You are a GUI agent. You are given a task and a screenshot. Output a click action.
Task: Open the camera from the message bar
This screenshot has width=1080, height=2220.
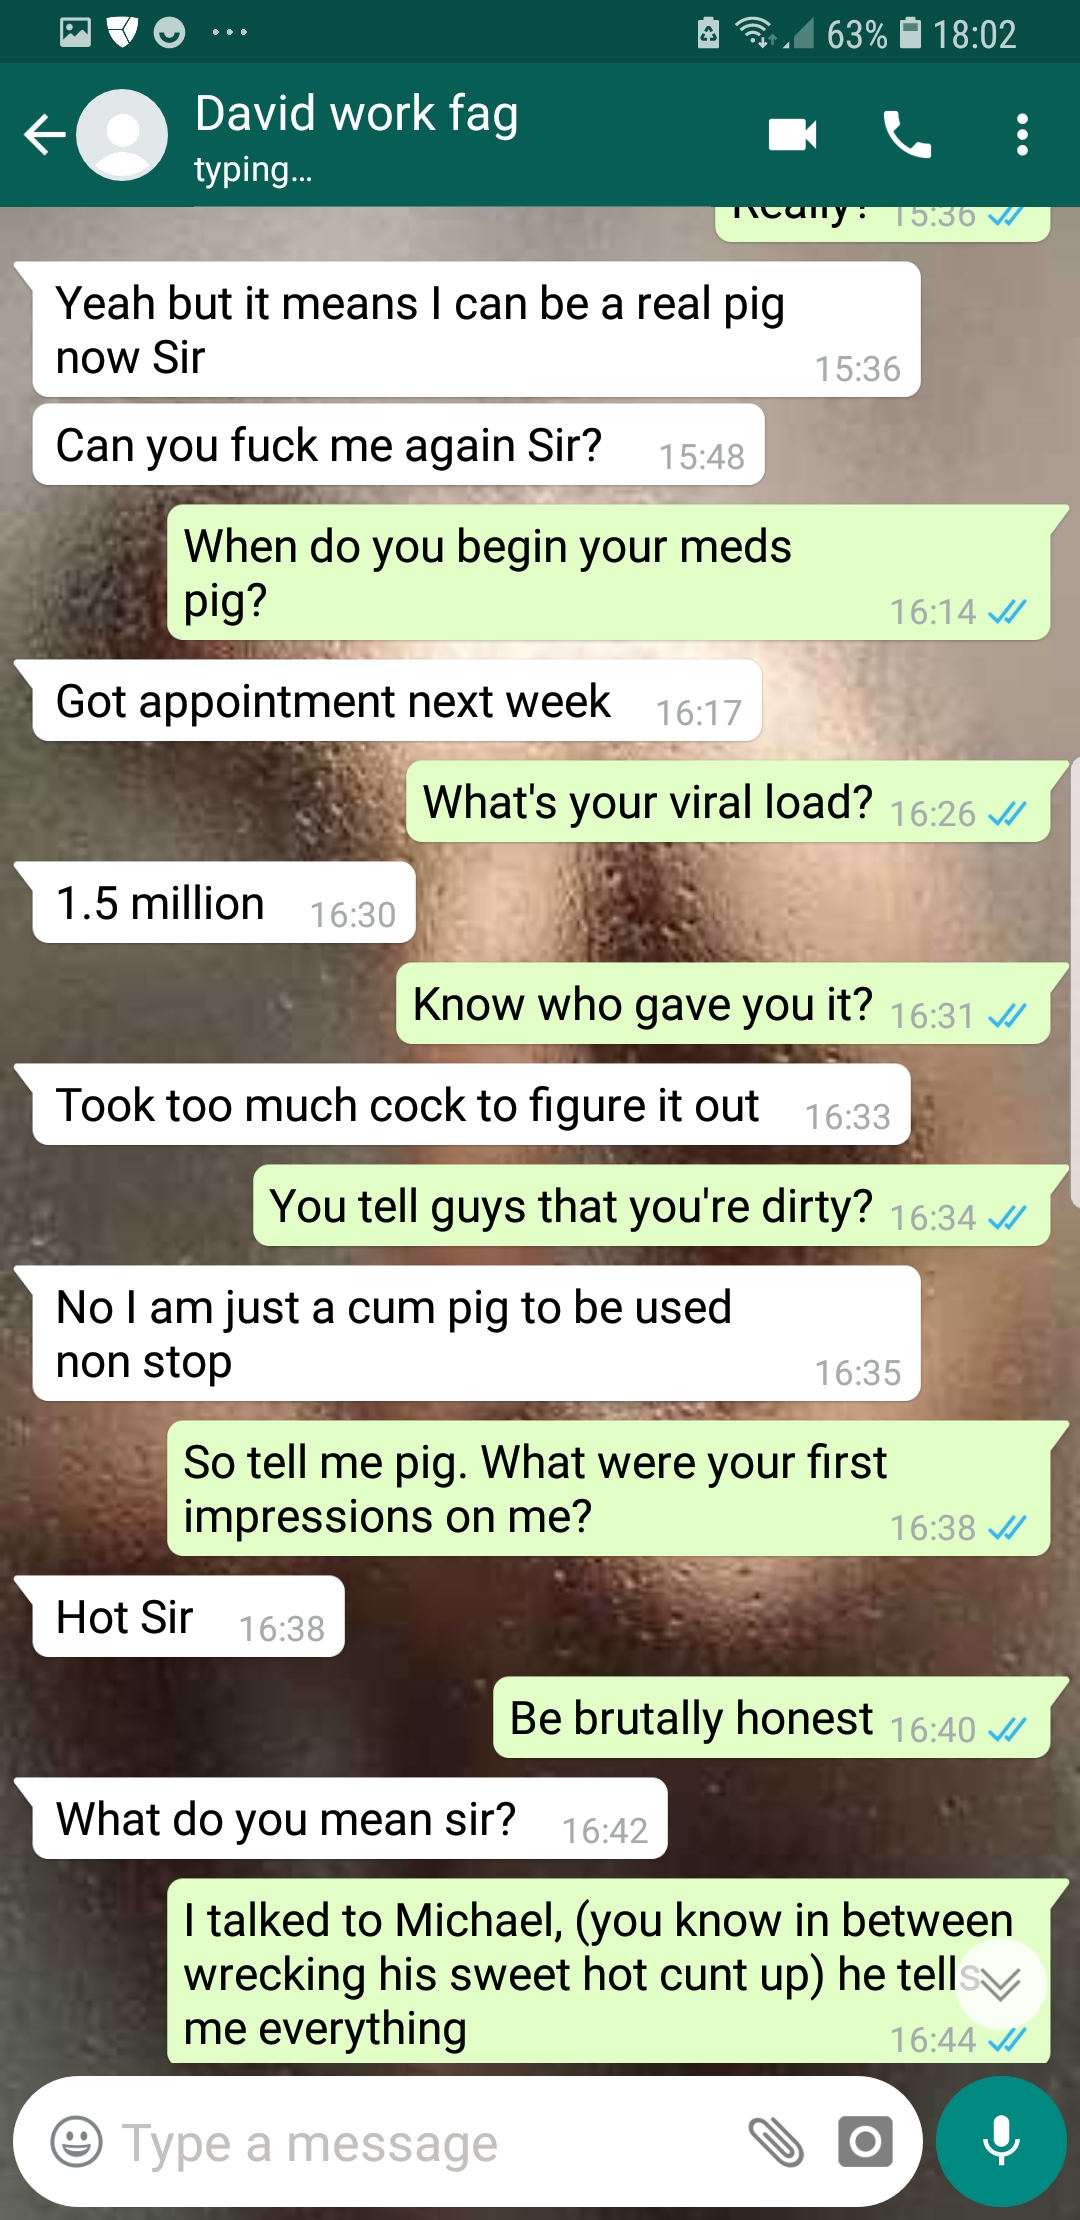pos(865,2141)
